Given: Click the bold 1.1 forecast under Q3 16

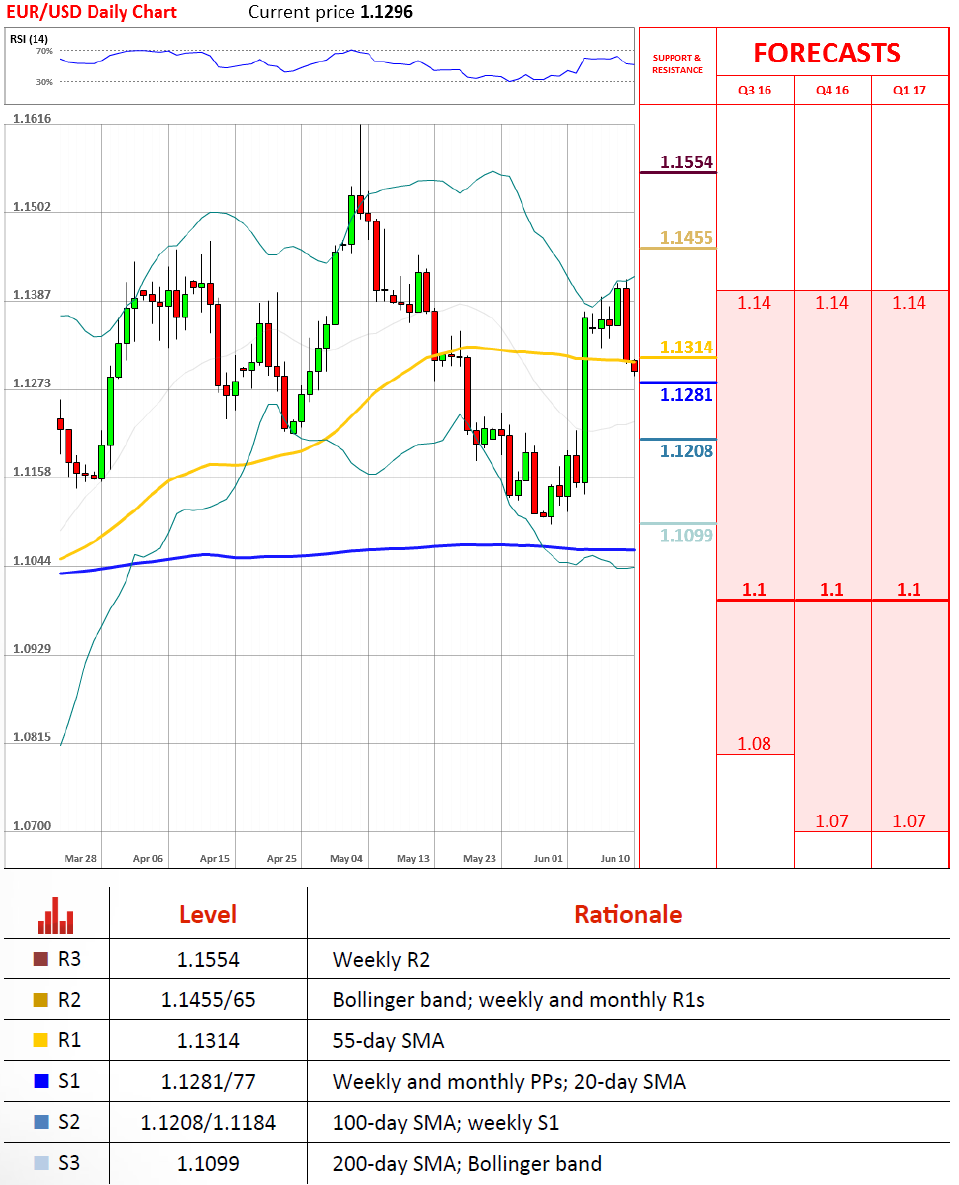Looking at the screenshot, I should pos(754,589).
